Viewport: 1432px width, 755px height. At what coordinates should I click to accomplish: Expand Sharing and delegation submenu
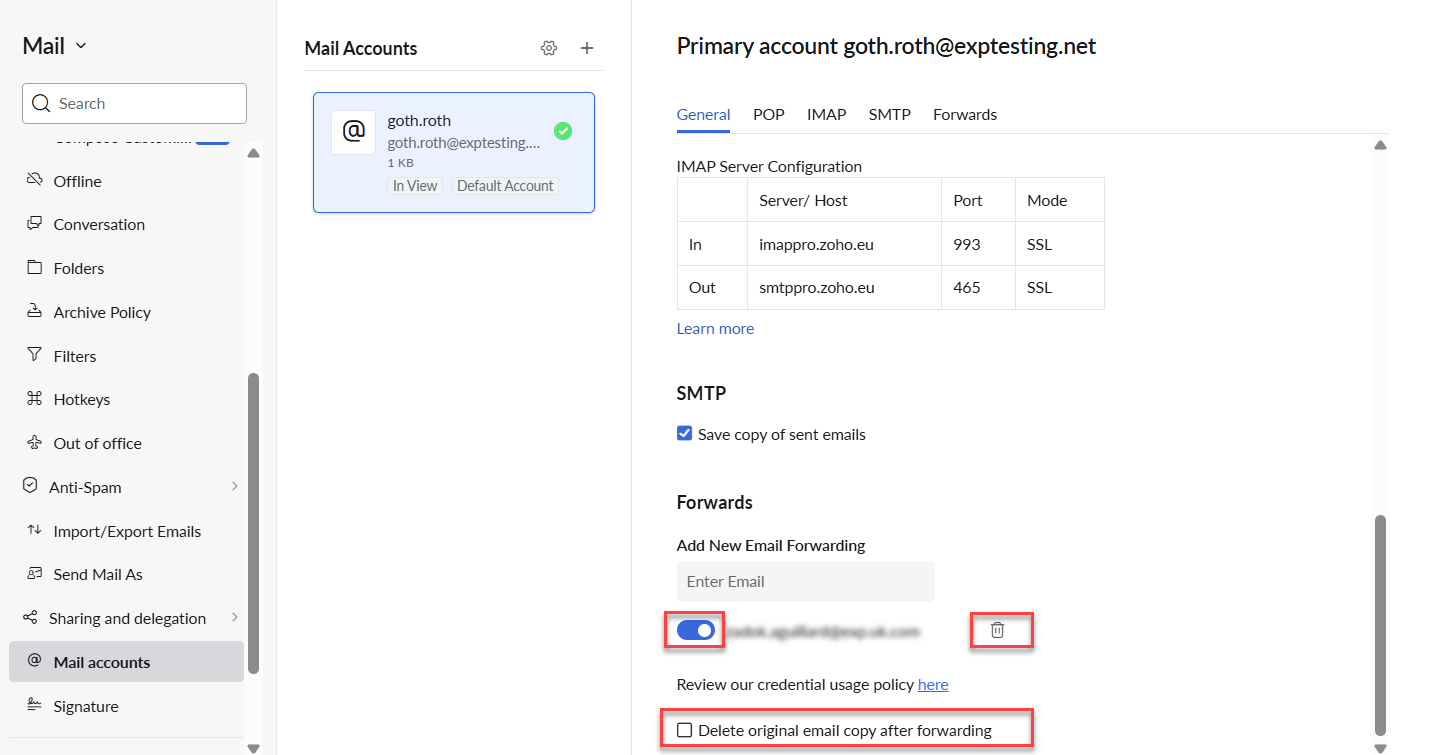click(x=235, y=618)
